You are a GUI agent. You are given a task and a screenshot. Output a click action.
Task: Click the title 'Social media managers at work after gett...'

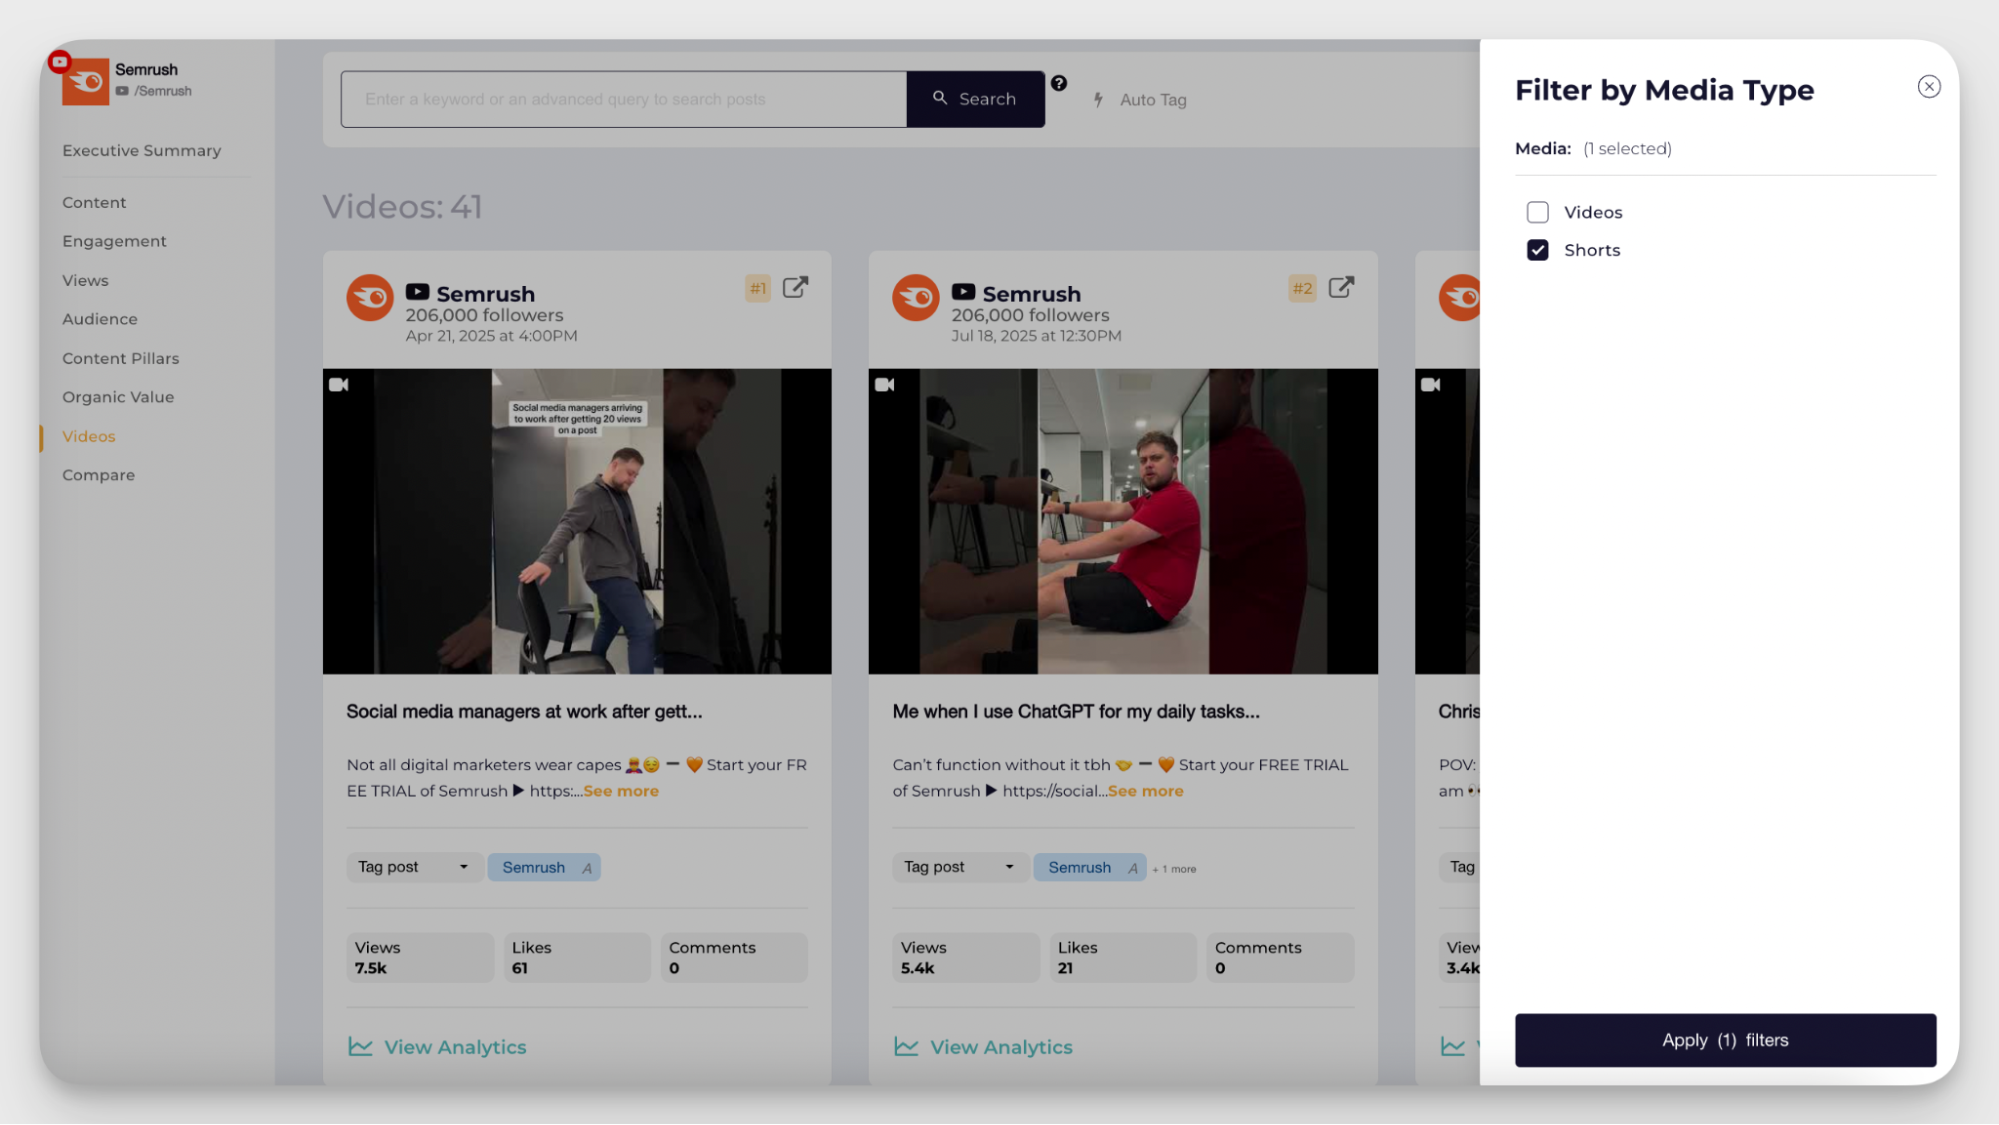[524, 712]
